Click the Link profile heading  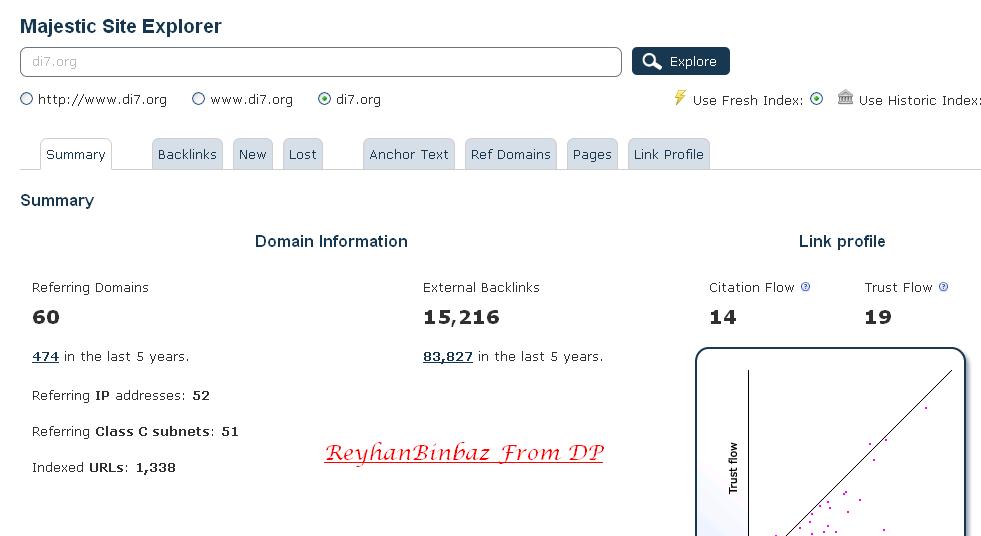click(x=842, y=241)
